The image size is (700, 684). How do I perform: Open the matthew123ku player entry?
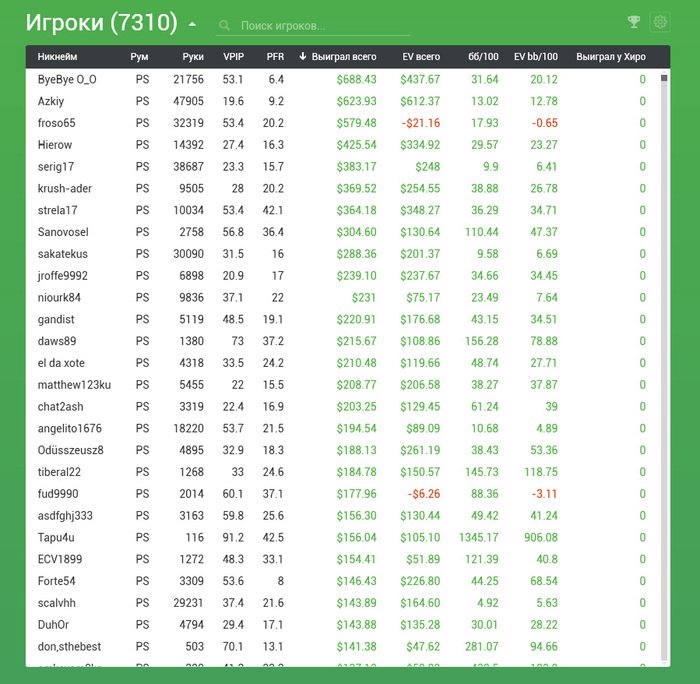(74, 385)
